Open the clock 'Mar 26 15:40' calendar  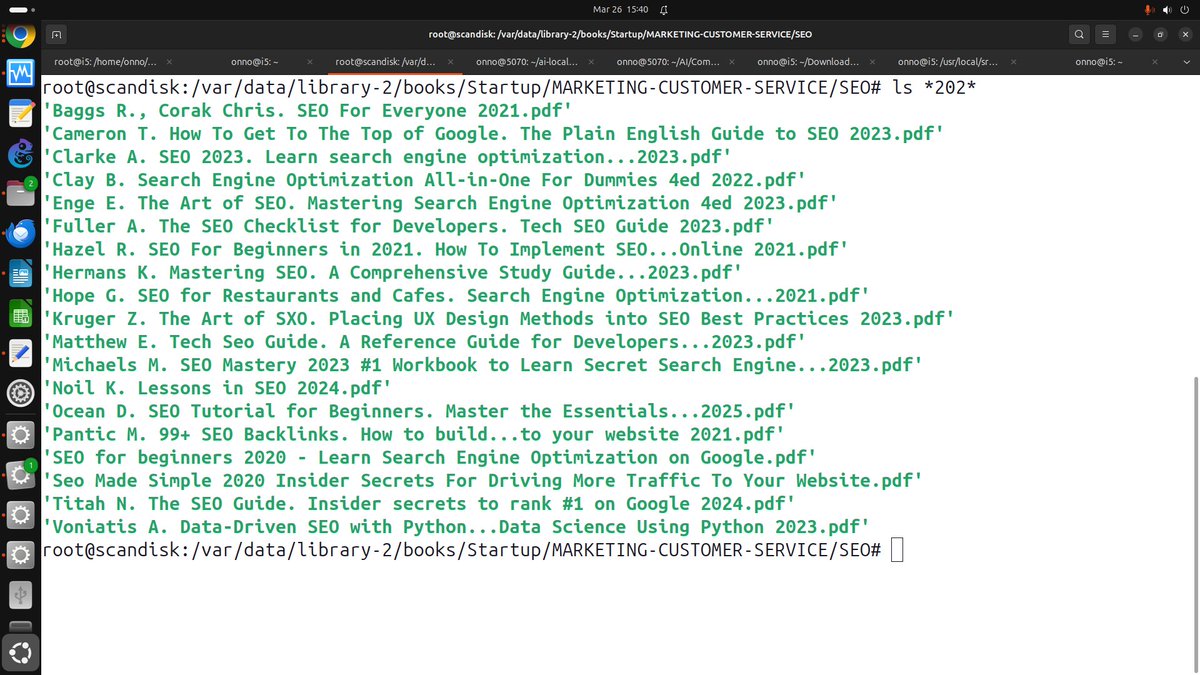pos(621,9)
